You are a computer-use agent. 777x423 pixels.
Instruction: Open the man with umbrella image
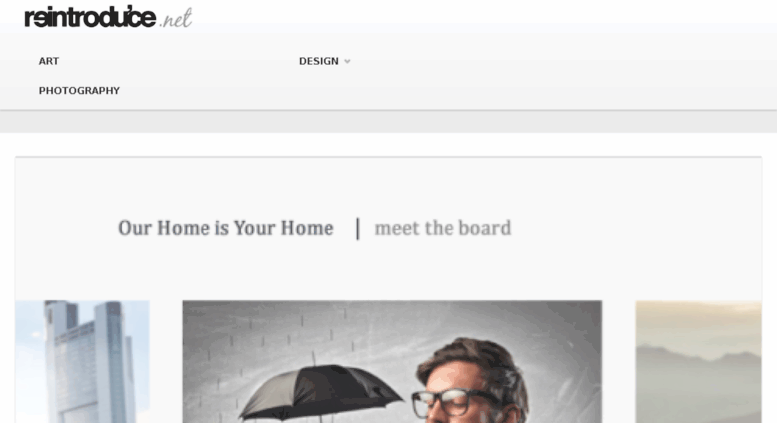click(392, 362)
